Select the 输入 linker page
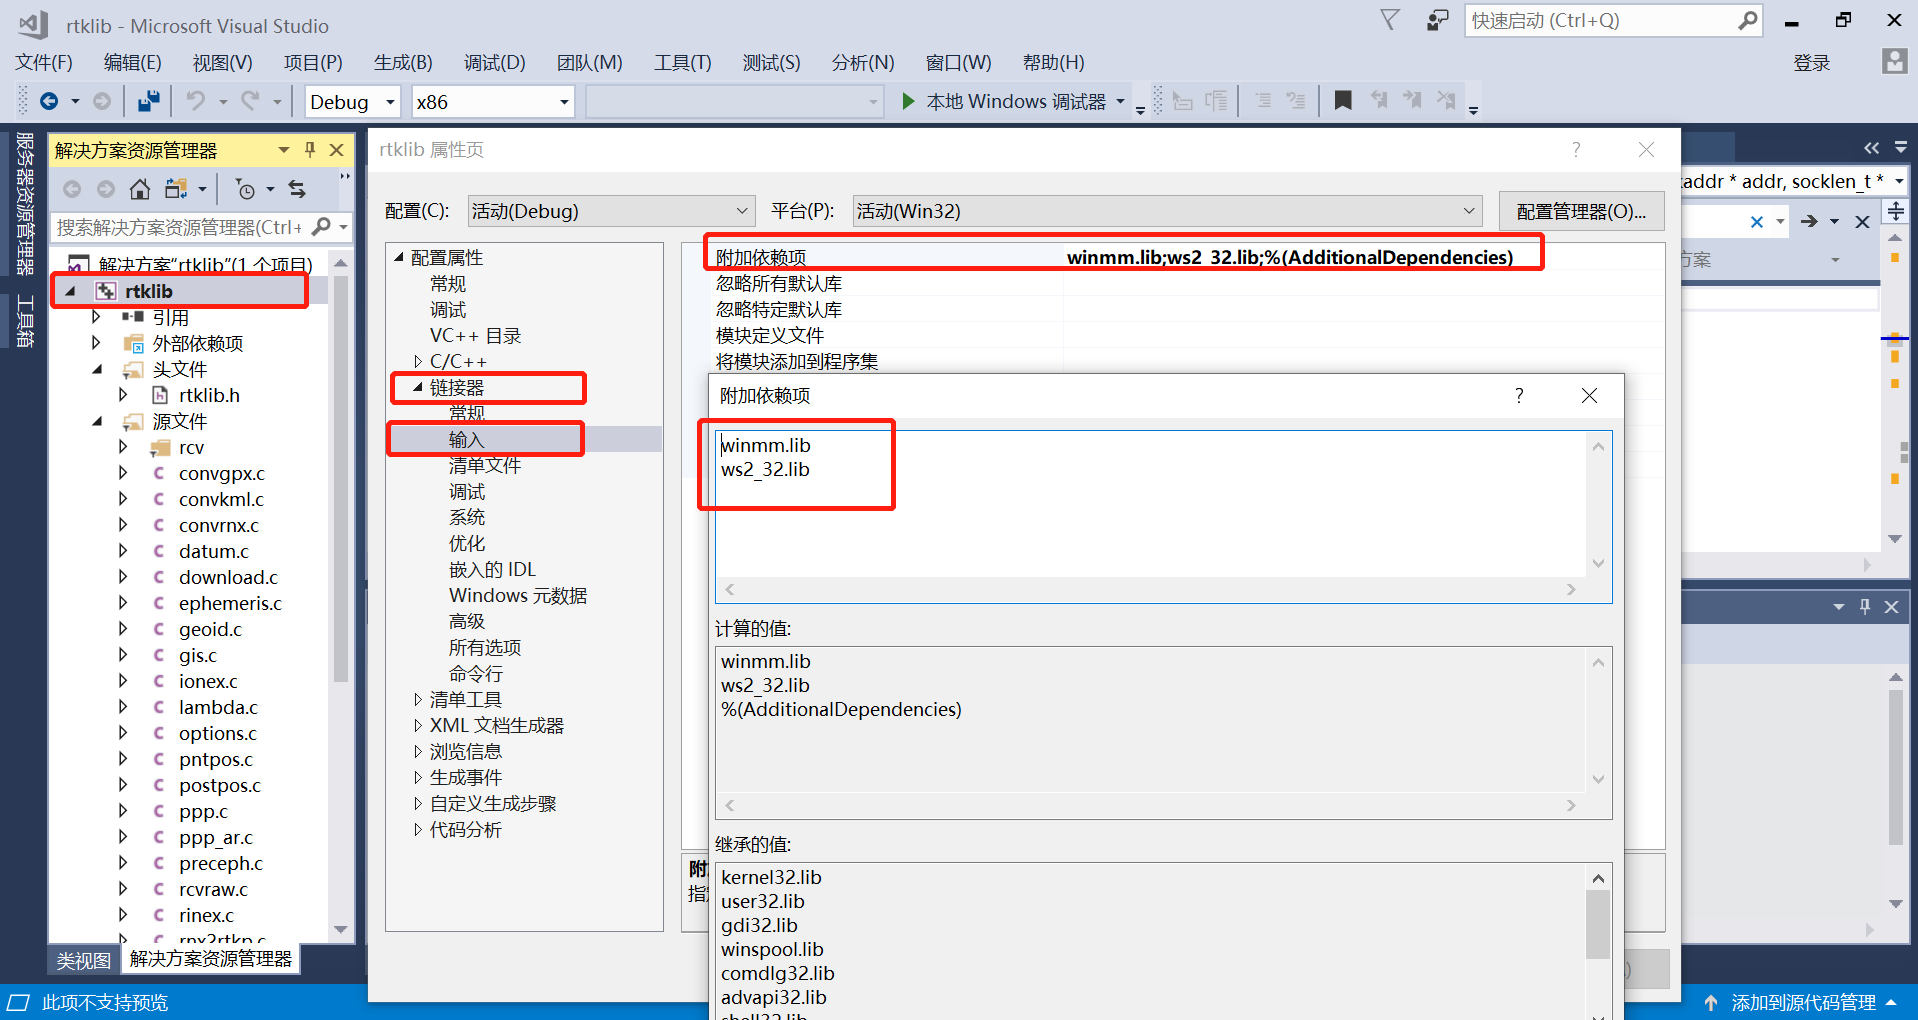The image size is (1918, 1020). coord(466,439)
